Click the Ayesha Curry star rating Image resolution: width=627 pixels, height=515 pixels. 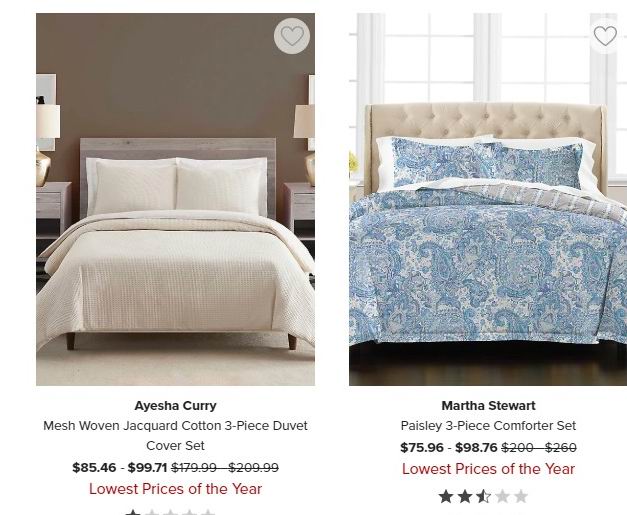(x=170, y=512)
